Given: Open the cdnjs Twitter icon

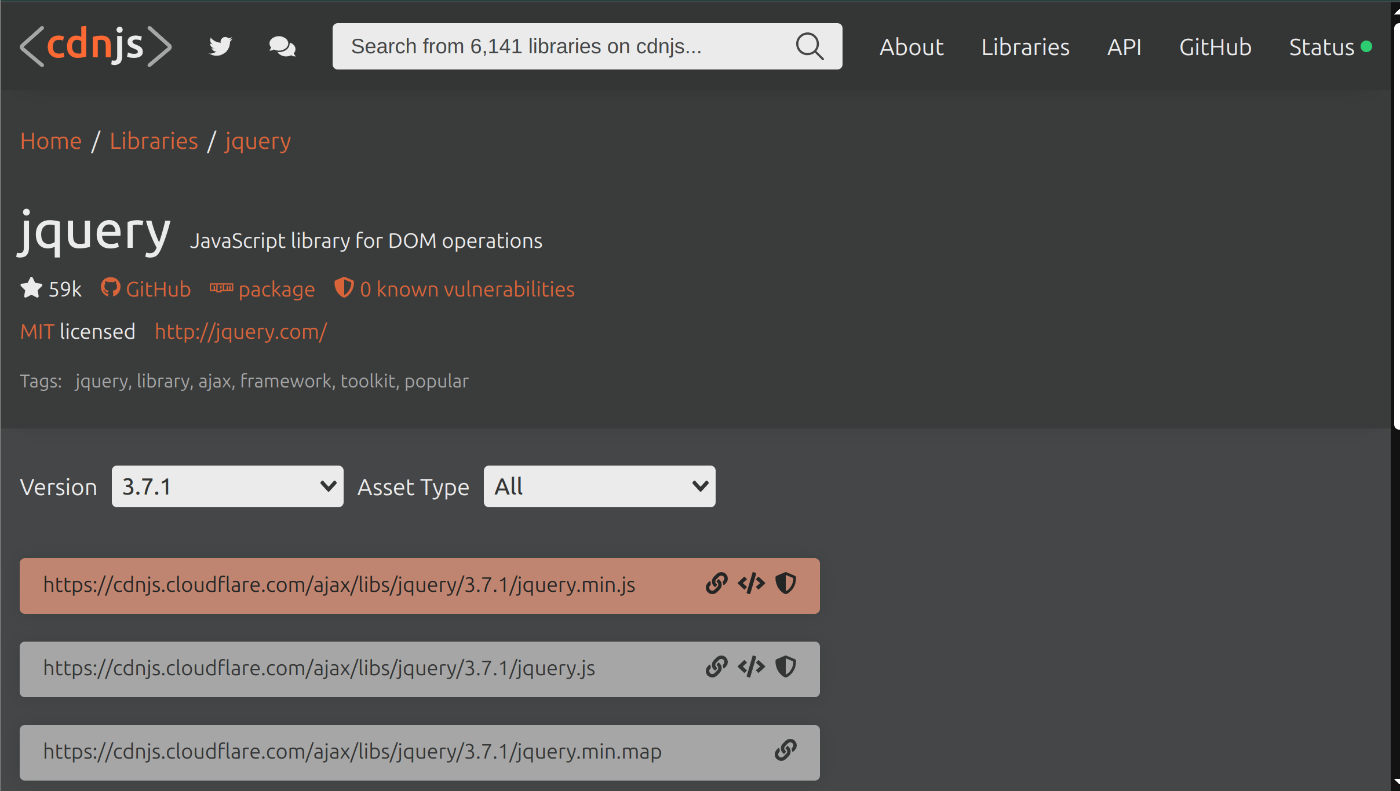Looking at the screenshot, I should (220, 47).
